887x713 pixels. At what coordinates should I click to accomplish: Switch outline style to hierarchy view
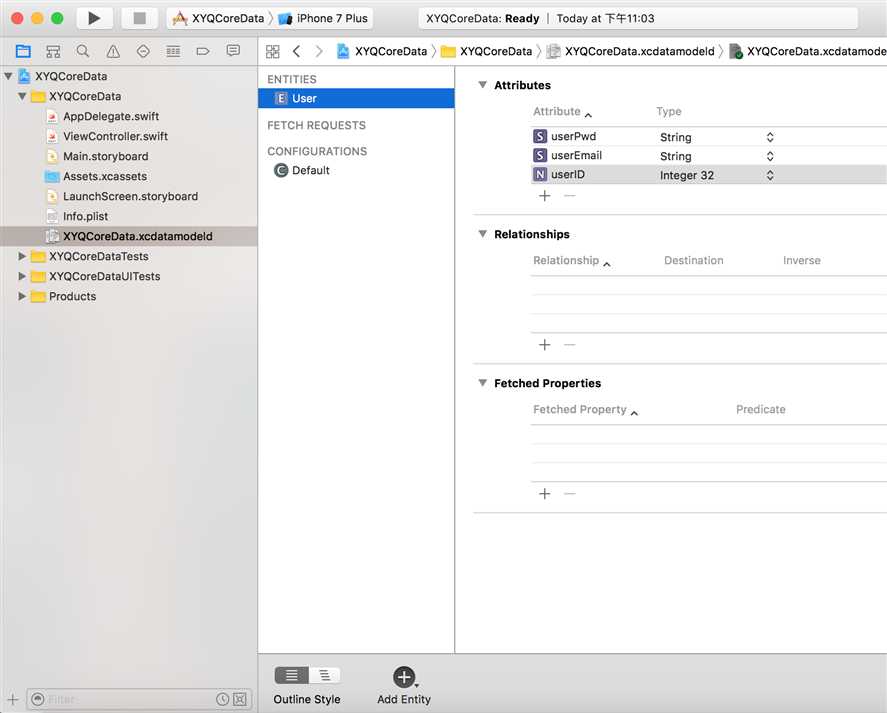325,675
